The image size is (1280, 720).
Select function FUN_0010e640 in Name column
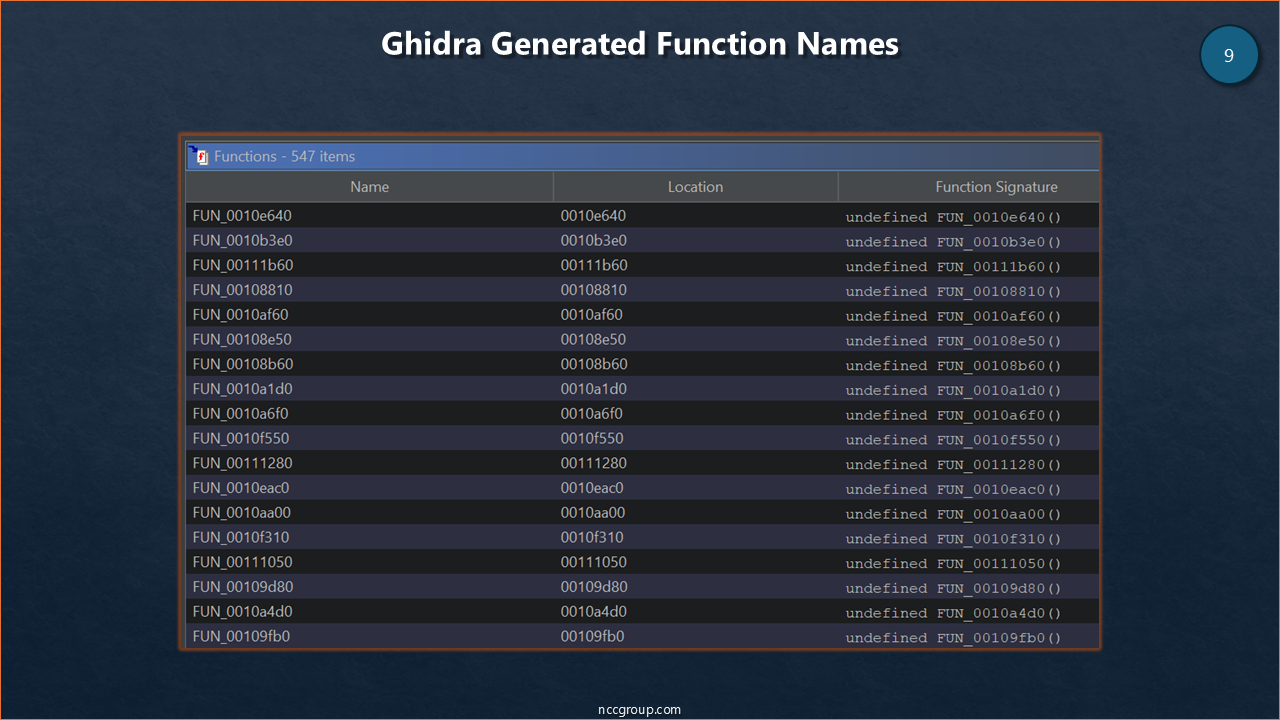tap(242, 216)
